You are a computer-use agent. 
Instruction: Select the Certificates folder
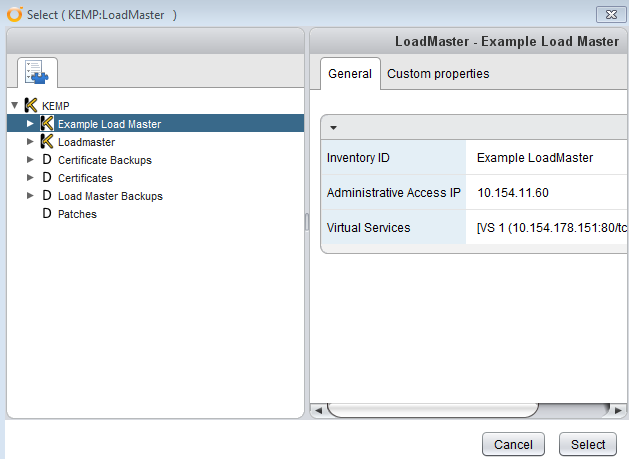[x=85, y=178]
